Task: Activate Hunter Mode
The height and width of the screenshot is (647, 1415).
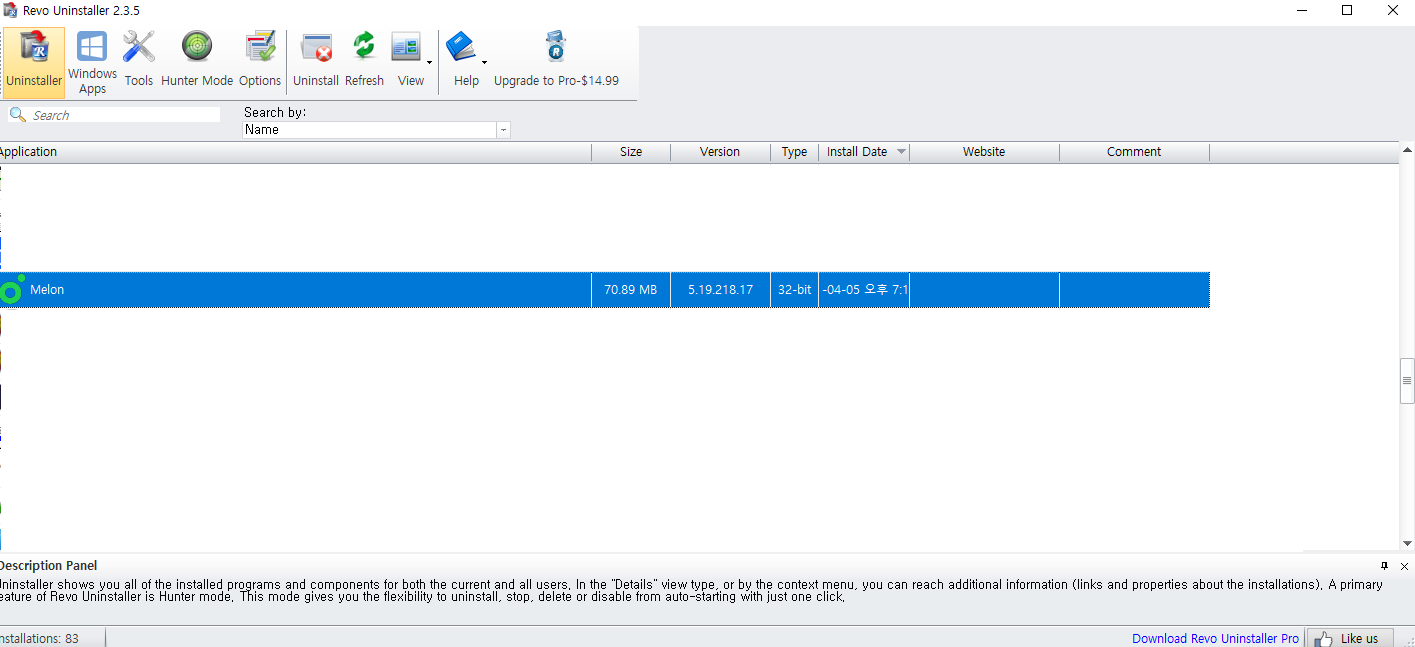Action: click(x=197, y=62)
